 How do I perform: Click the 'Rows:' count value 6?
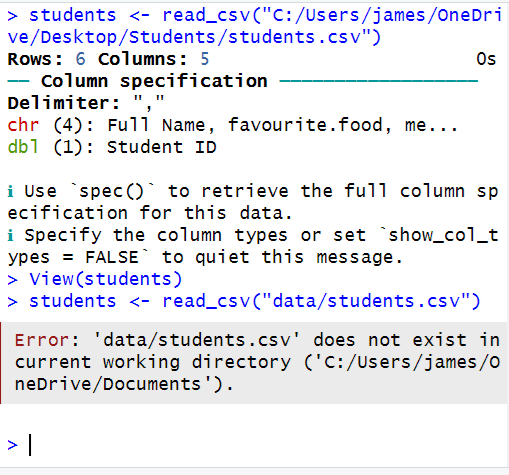[x=81, y=59]
